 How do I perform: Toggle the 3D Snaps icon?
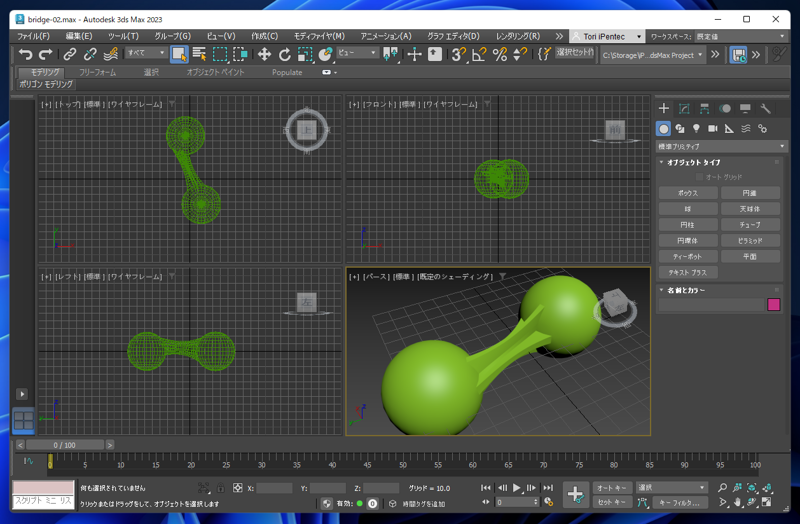point(458,54)
